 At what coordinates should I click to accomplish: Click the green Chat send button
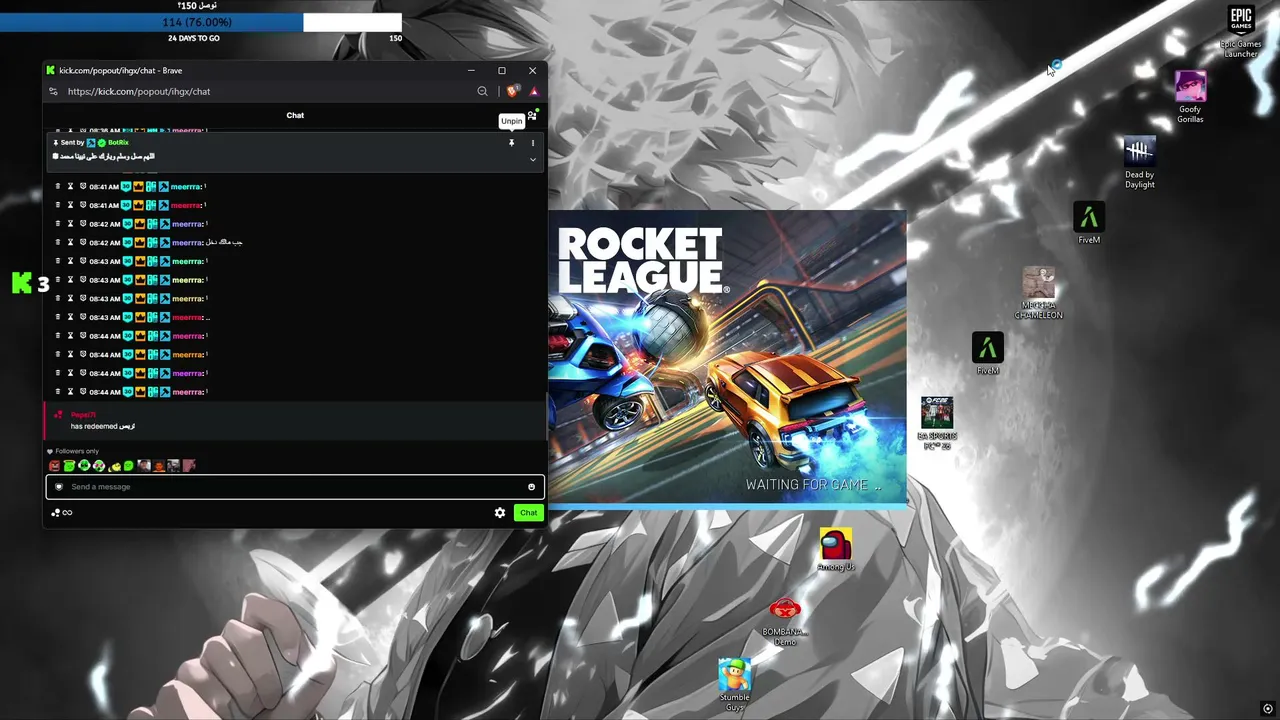click(x=528, y=513)
